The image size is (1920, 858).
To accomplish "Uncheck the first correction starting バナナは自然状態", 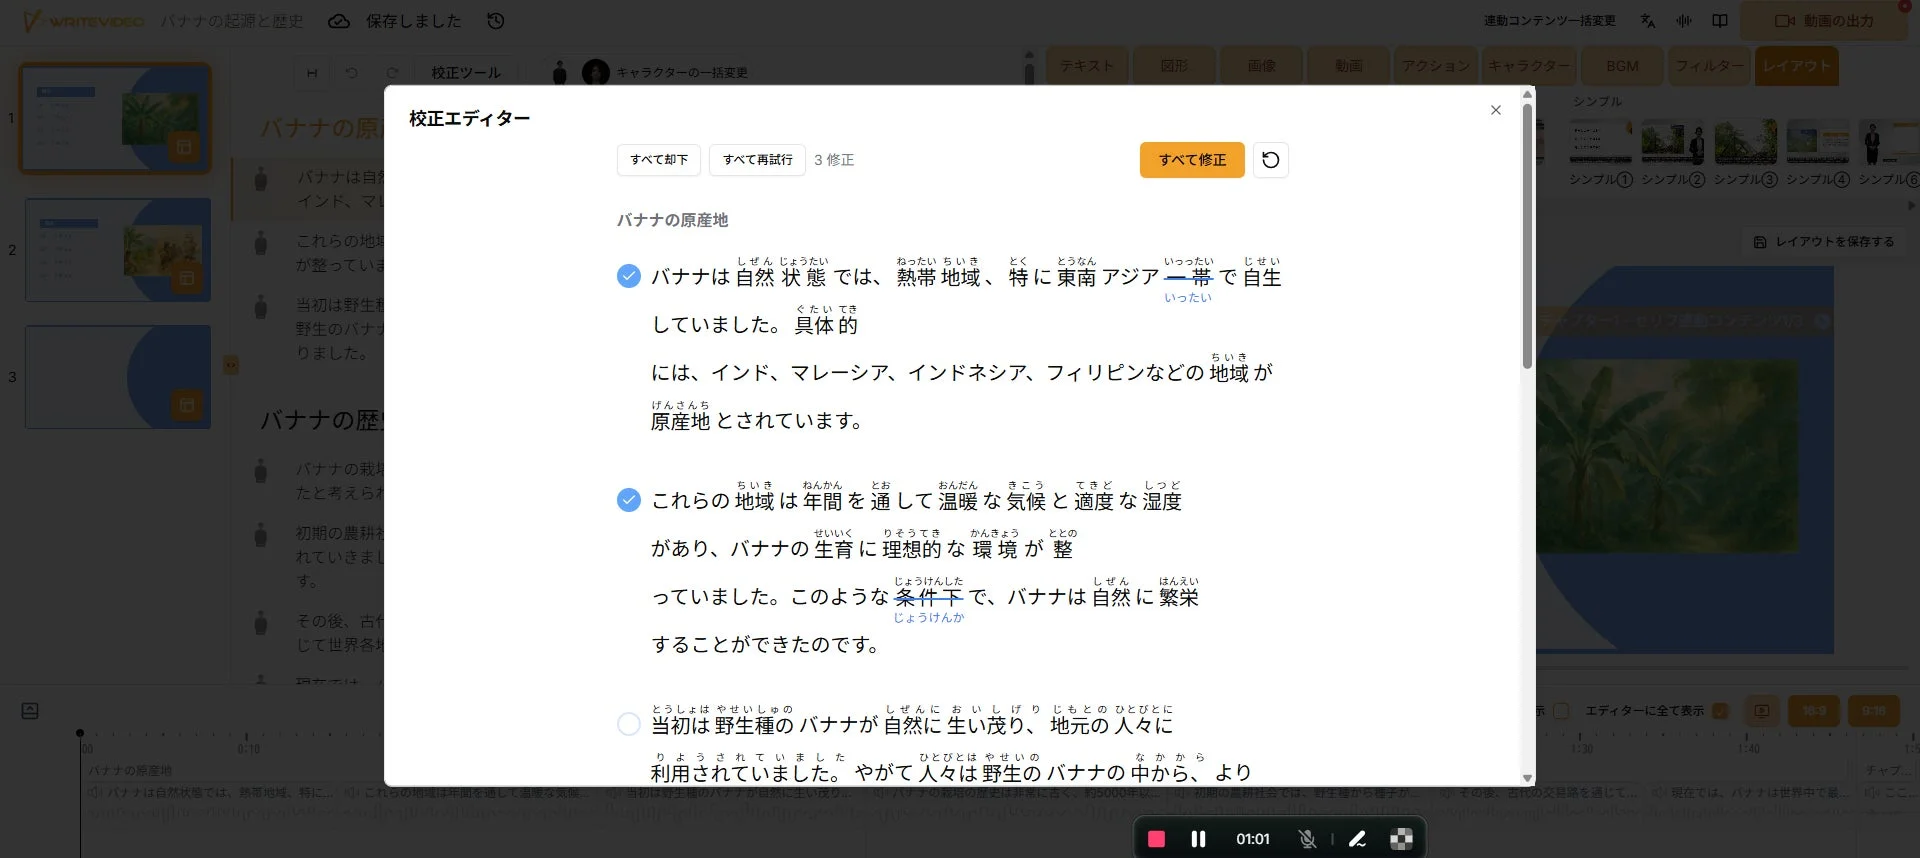I will pyautogui.click(x=629, y=276).
